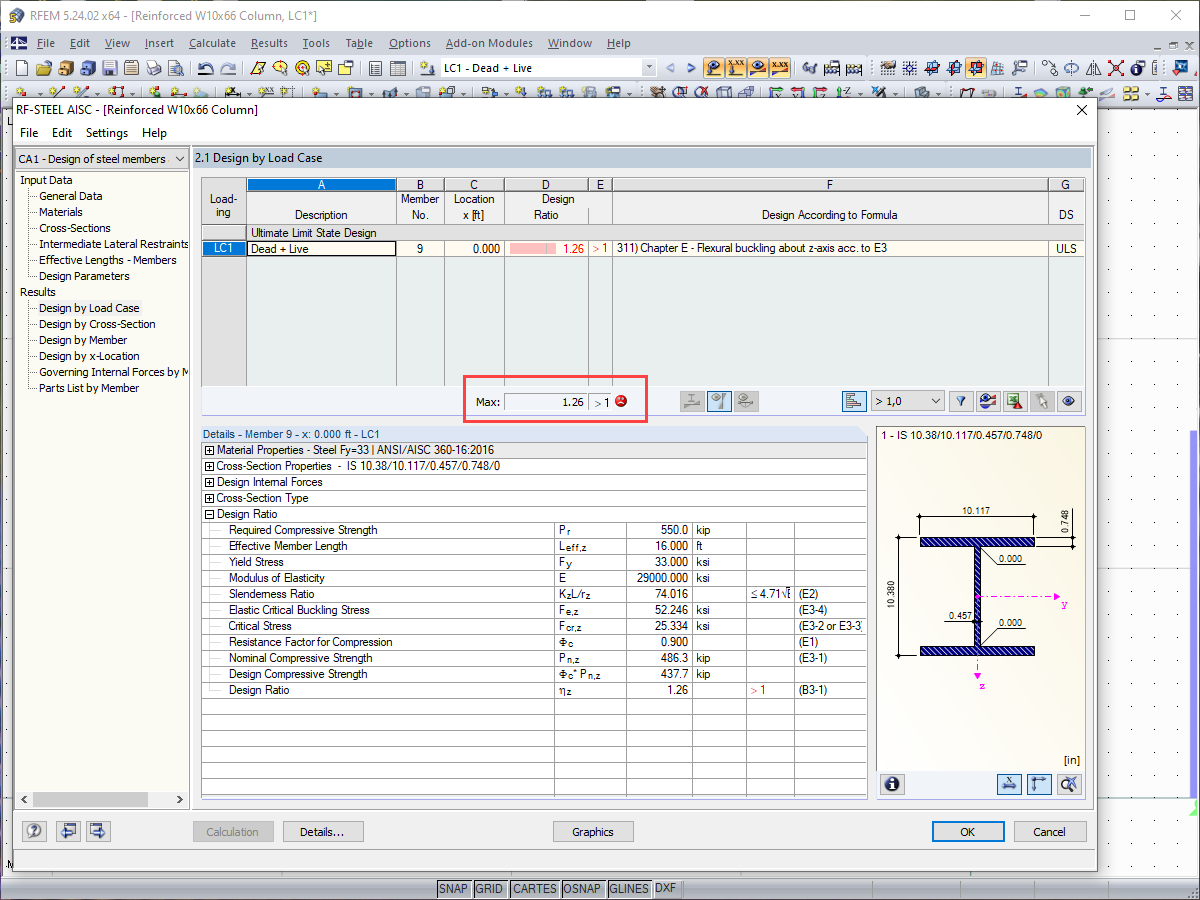Click the Undo arrow icon in main toolbar

click(x=205, y=68)
